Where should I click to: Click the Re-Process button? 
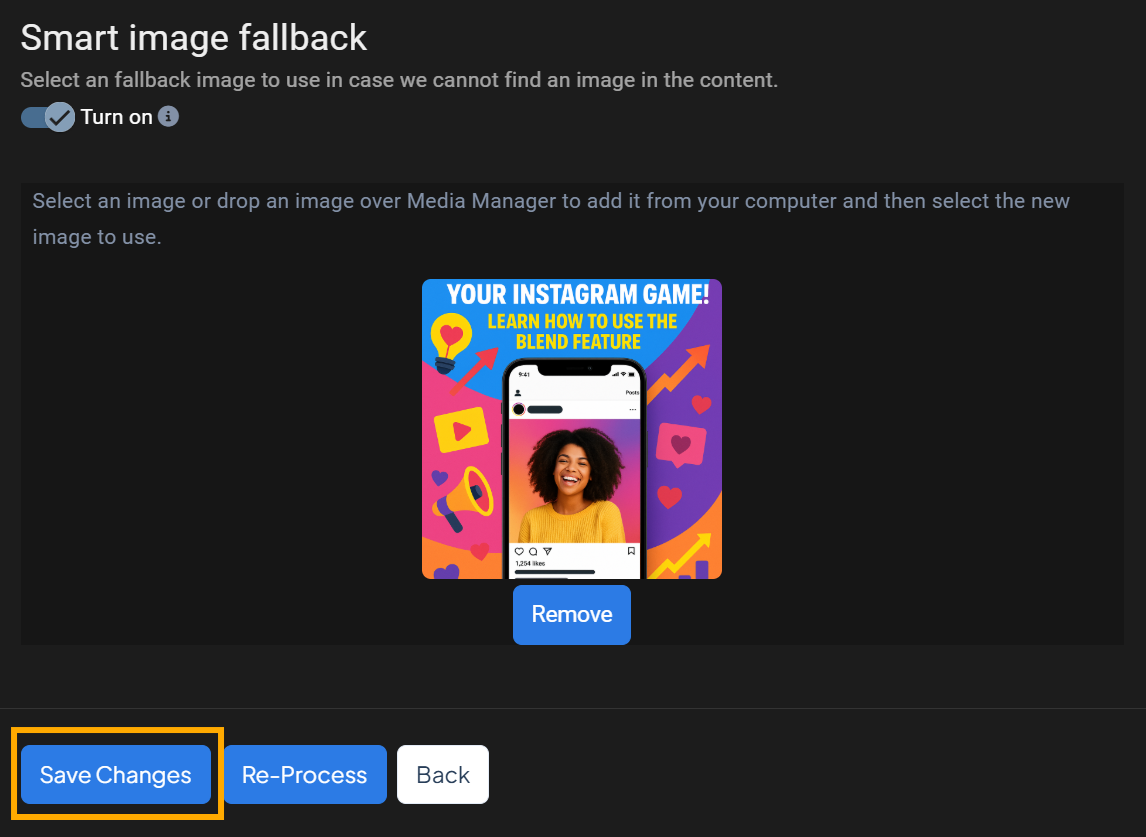[x=305, y=775]
